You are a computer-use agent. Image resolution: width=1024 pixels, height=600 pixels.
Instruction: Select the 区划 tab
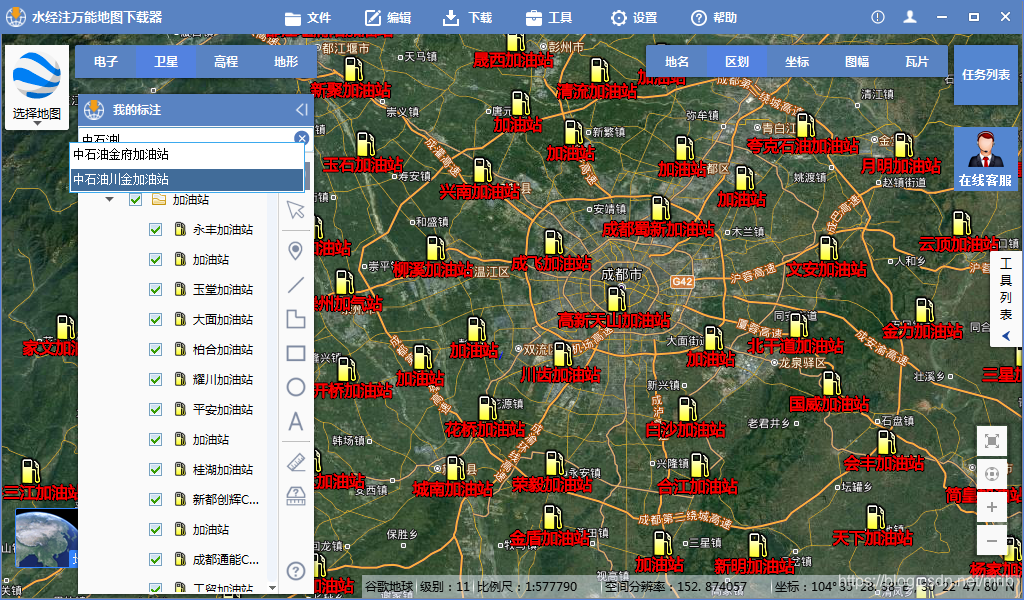[x=737, y=61]
